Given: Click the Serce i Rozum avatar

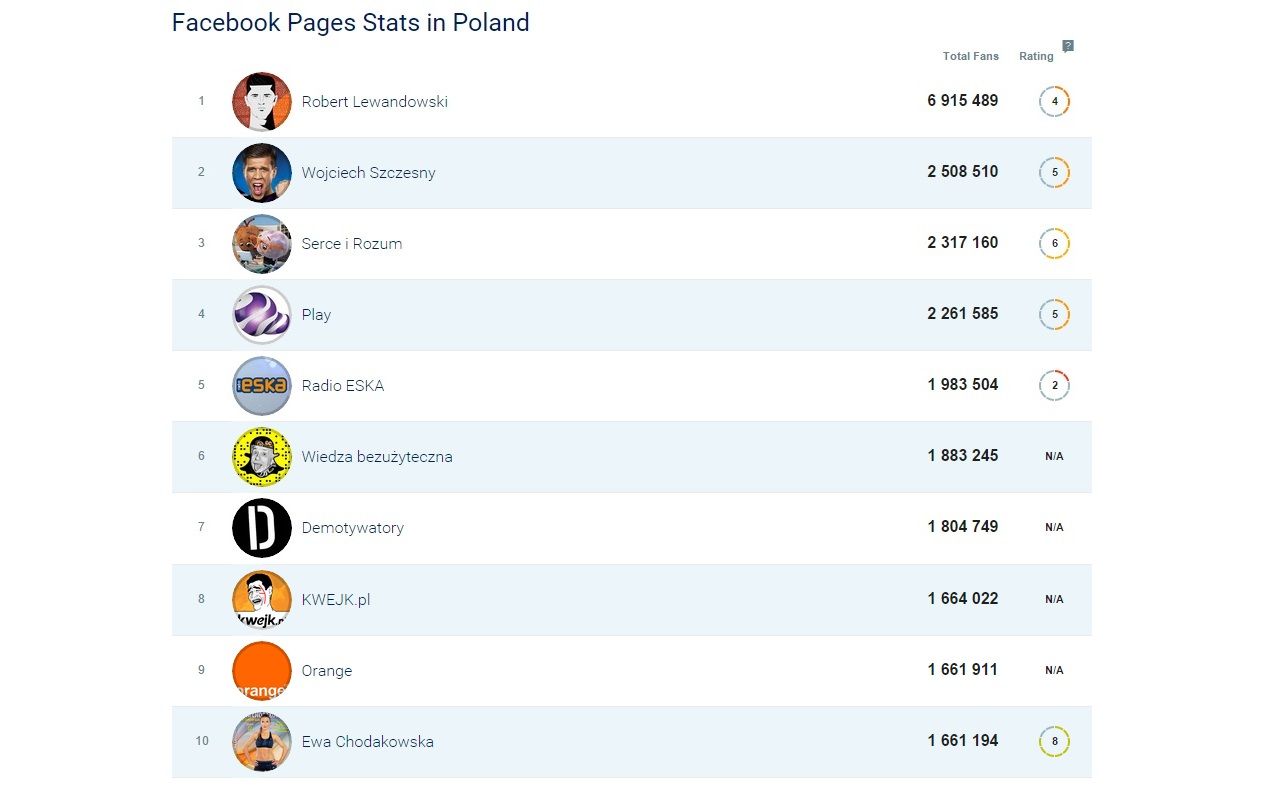Looking at the screenshot, I should pyautogui.click(x=262, y=244).
